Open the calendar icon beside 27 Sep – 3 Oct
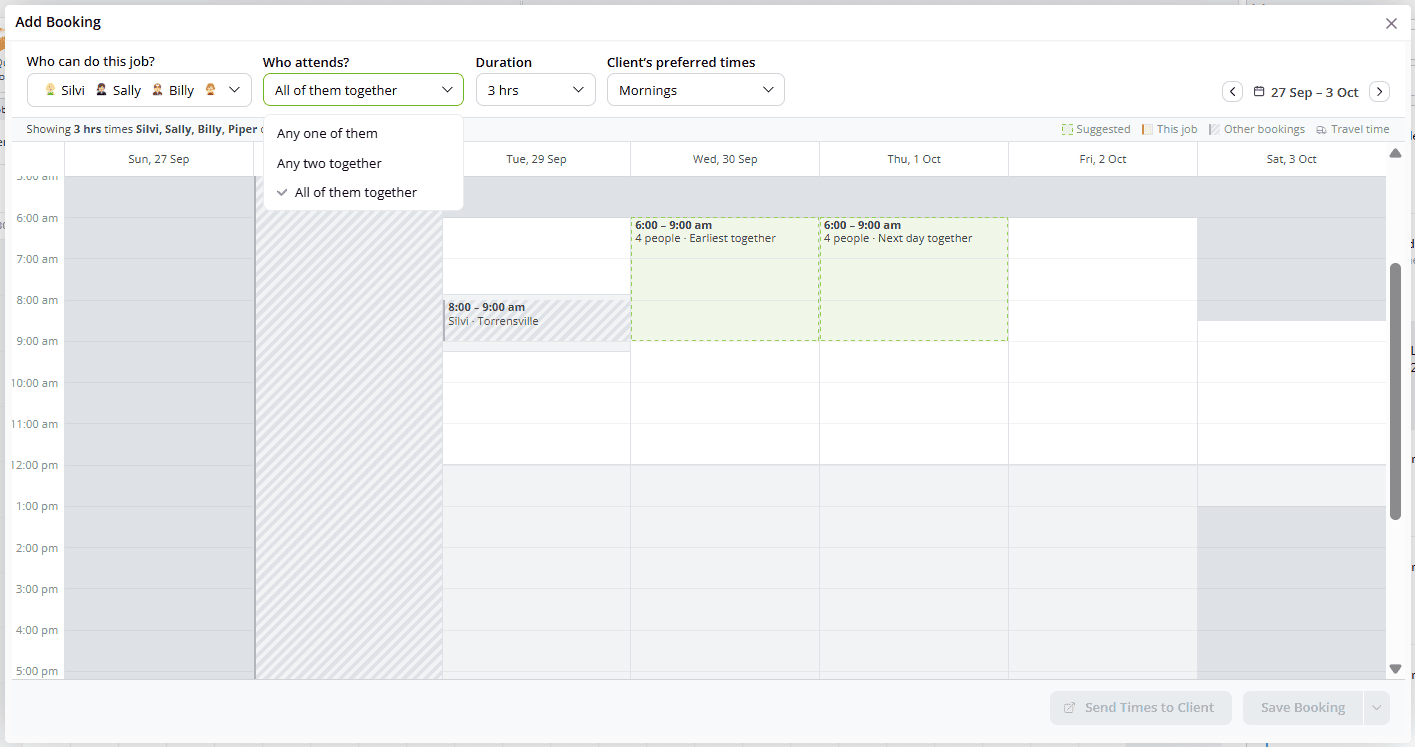This screenshot has height=747, width=1415. (x=1259, y=91)
